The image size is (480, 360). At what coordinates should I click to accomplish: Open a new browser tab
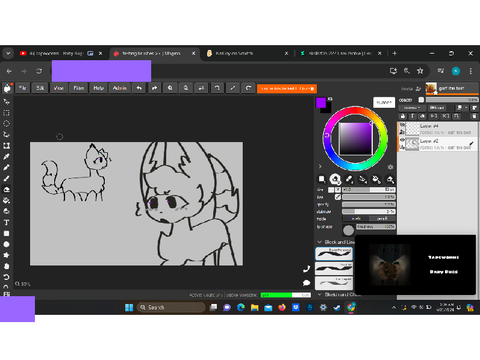395,53
